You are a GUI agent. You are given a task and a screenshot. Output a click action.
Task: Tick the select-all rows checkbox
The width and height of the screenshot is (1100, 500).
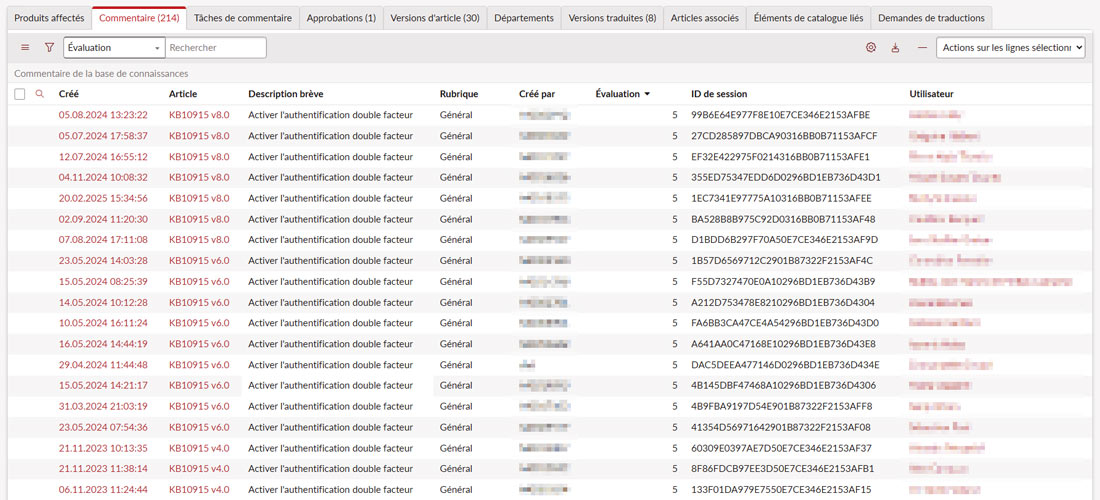tap(20, 94)
